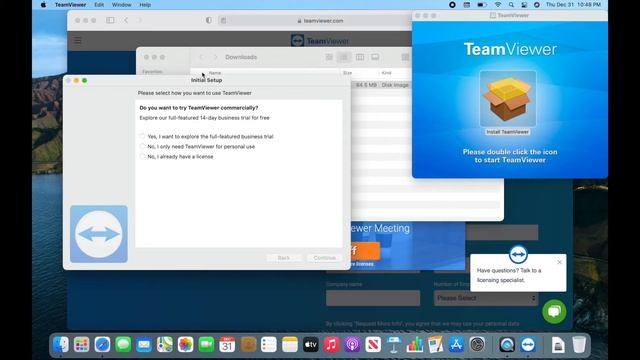
Task: Open Podcasts from the Dock
Action: pyautogui.click(x=352, y=345)
